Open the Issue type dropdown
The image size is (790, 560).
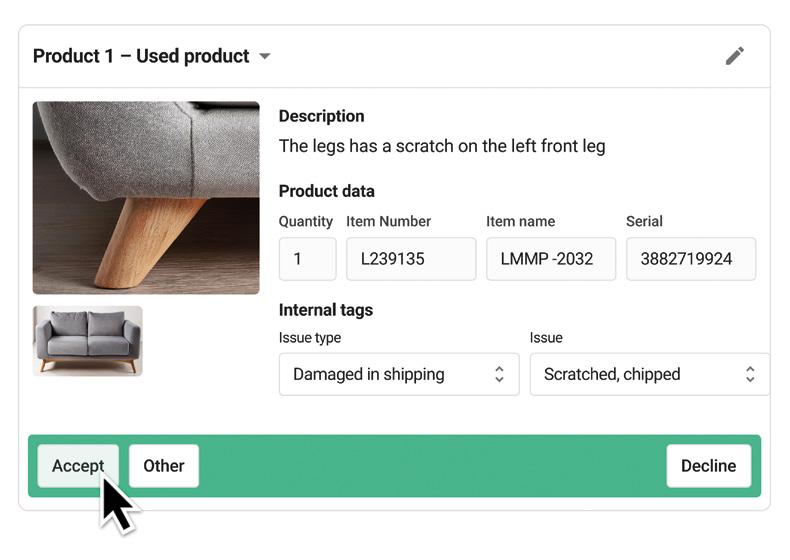pos(399,374)
